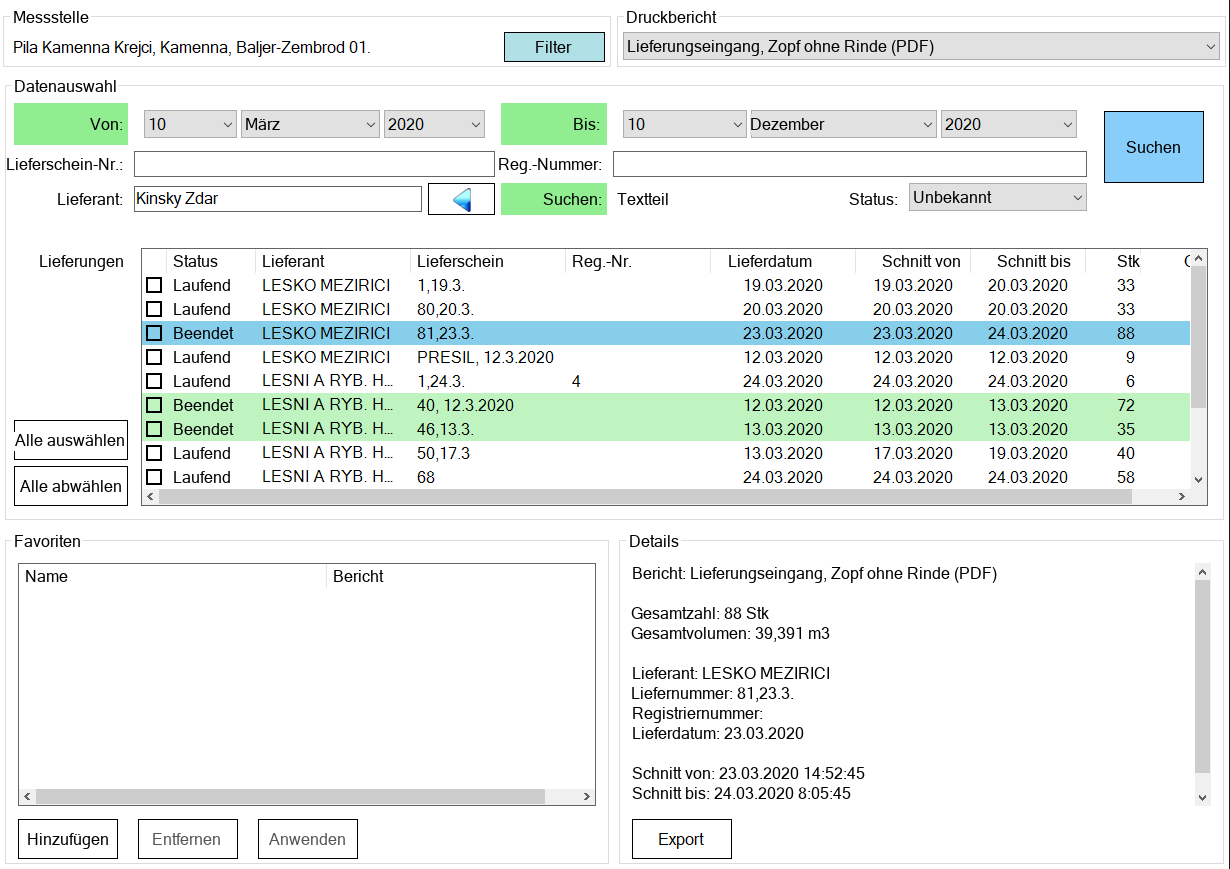The width and height of the screenshot is (1230, 869).
Task: Click the Lieferschein-Nr. input field
Action: tap(312, 164)
